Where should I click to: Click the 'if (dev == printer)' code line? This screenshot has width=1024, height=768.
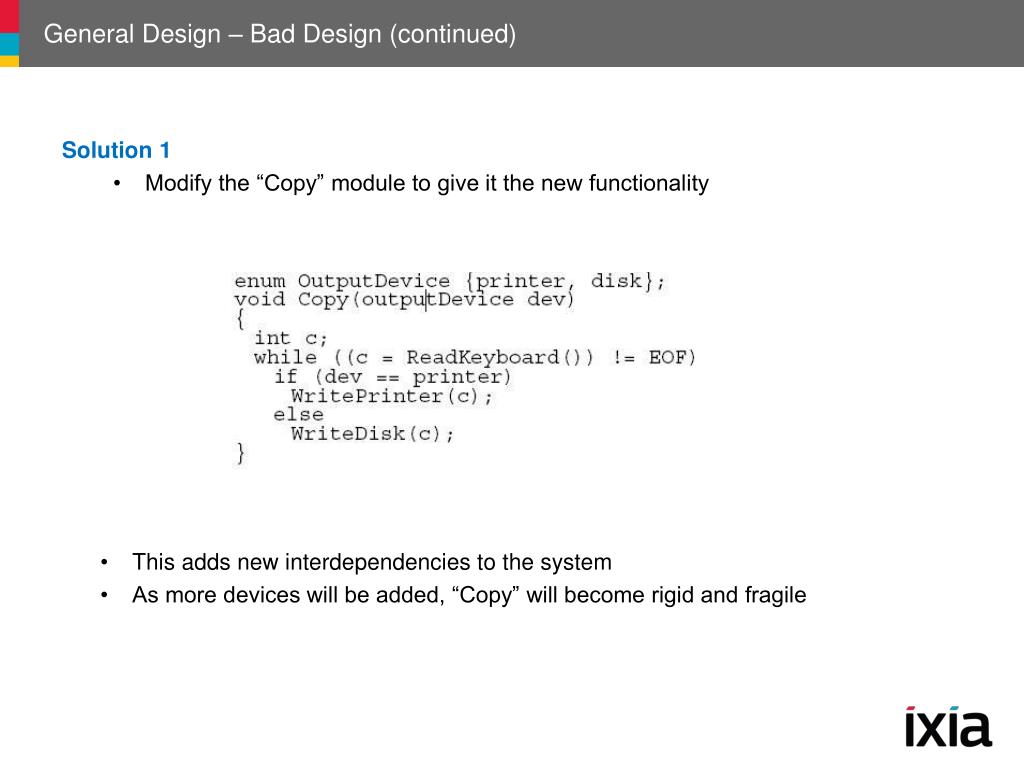pos(392,377)
